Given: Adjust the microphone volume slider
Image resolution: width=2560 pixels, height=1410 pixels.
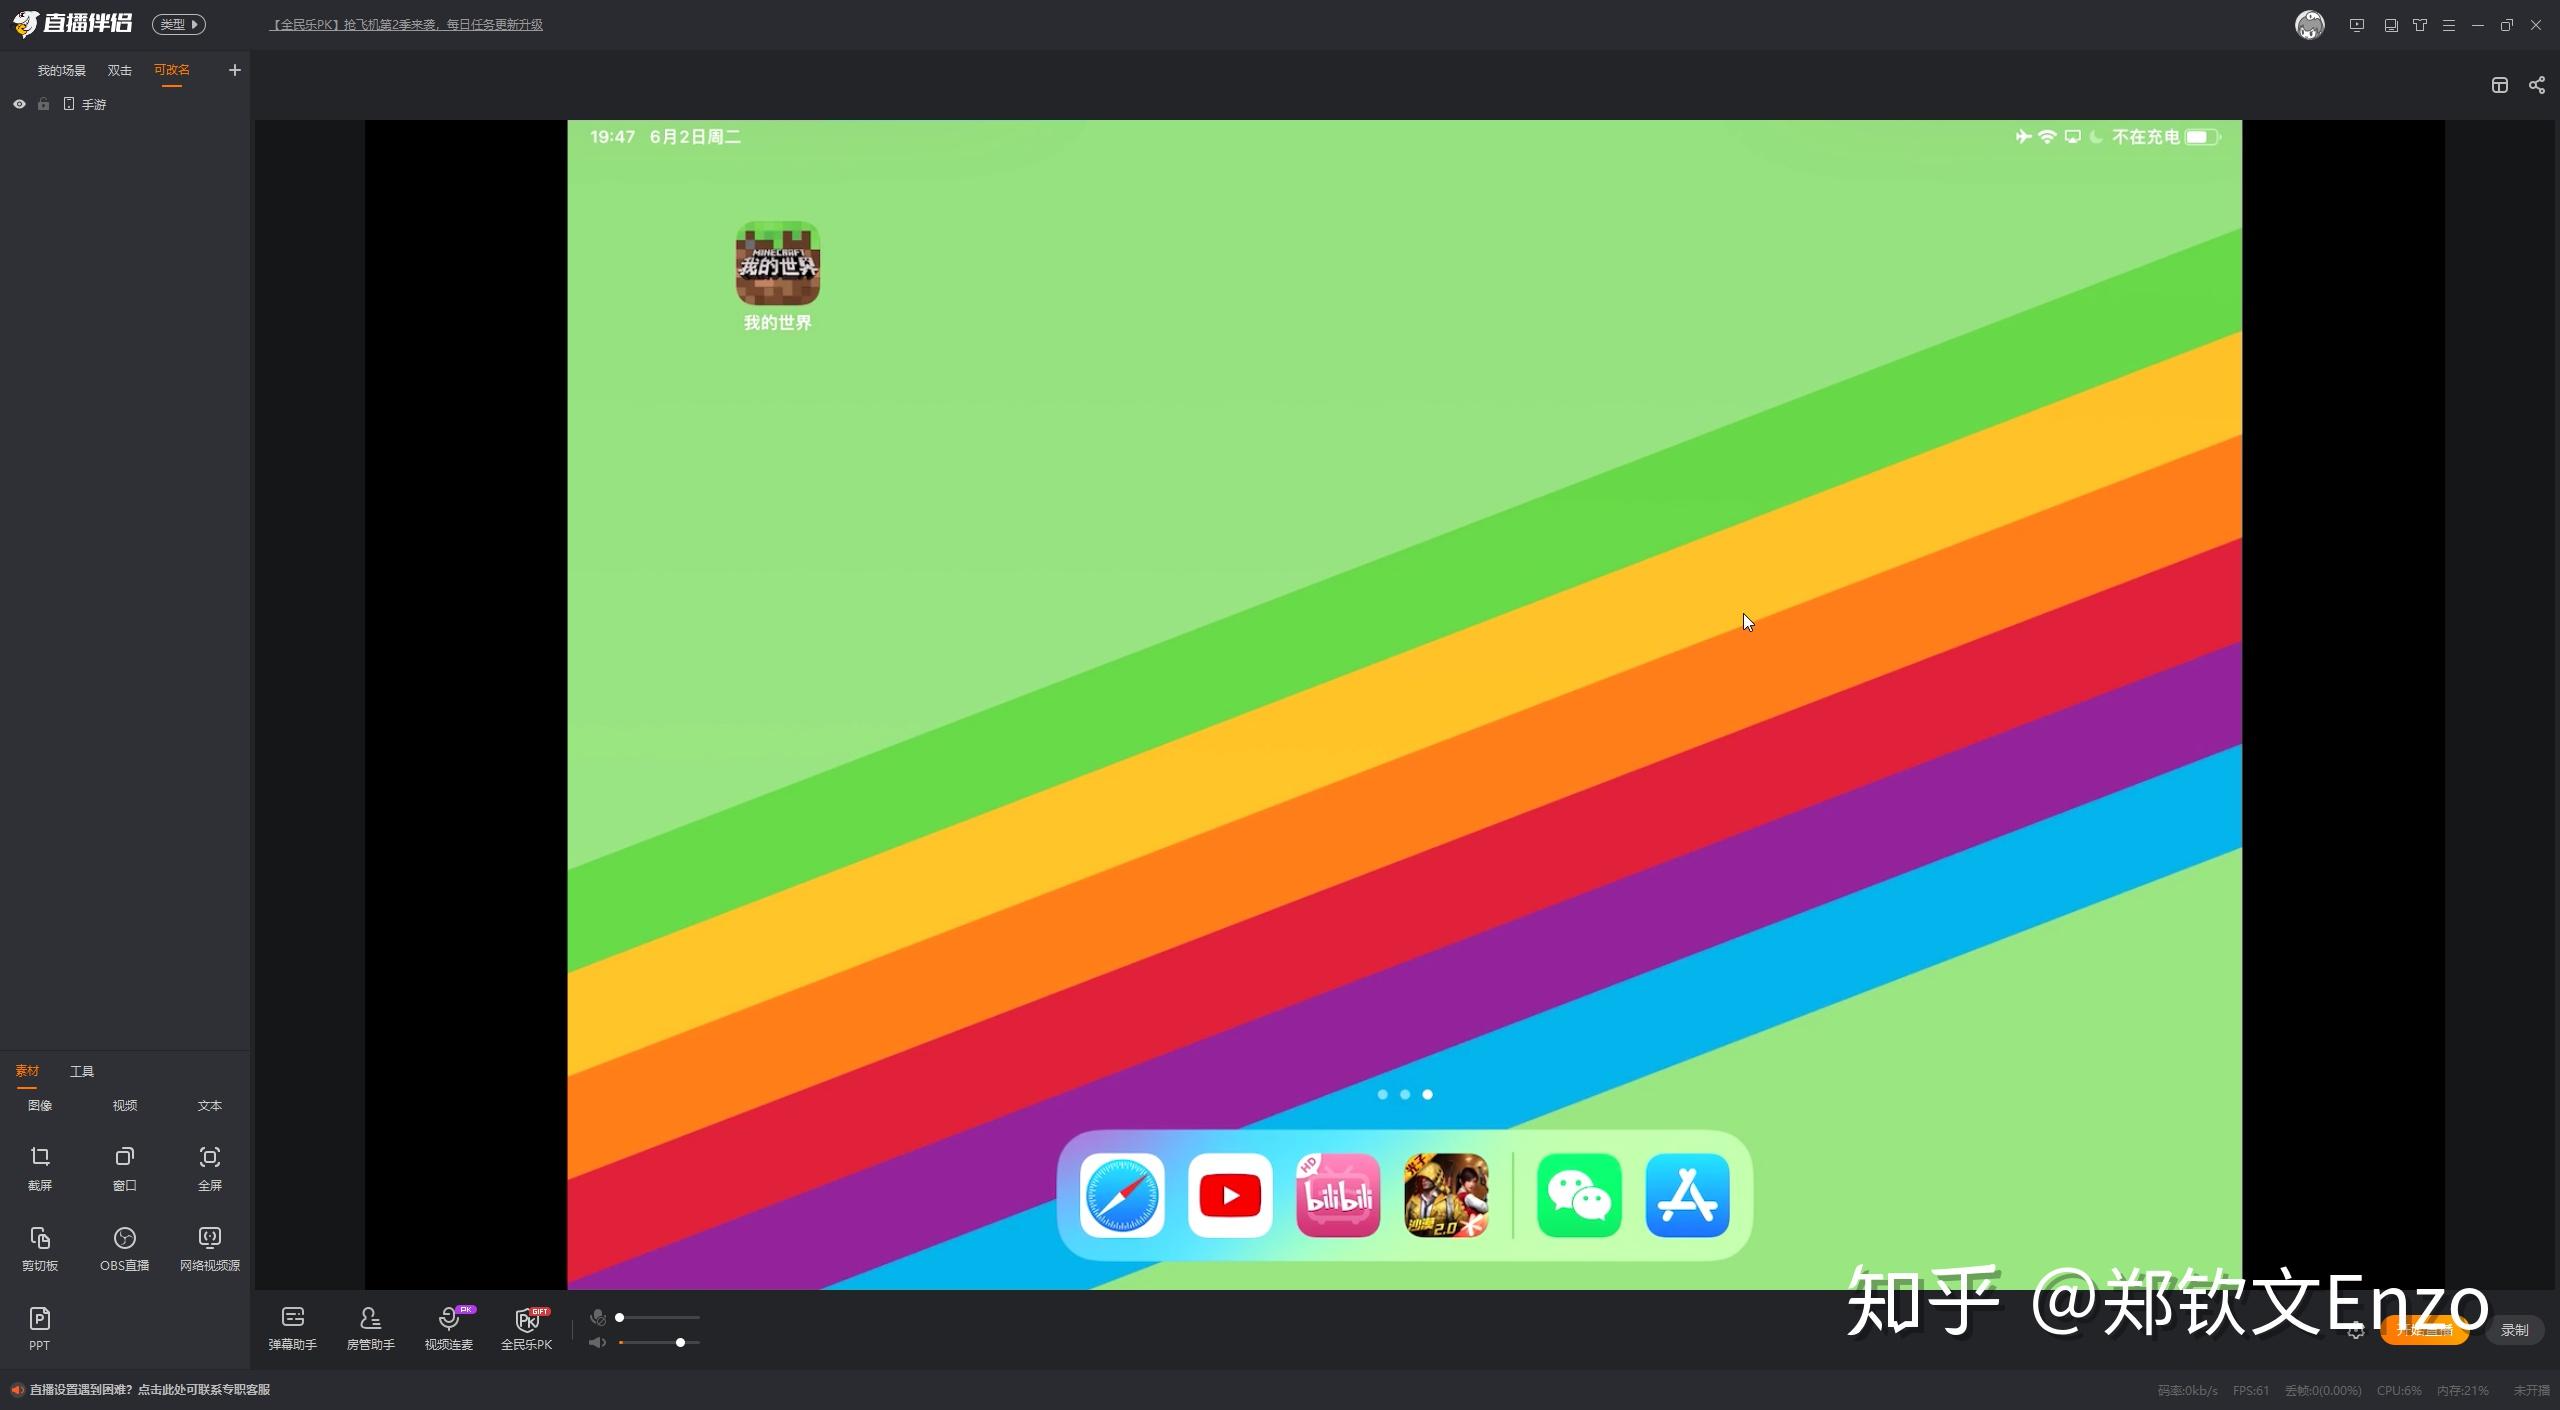Looking at the screenshot, I should pos(659,1317).
